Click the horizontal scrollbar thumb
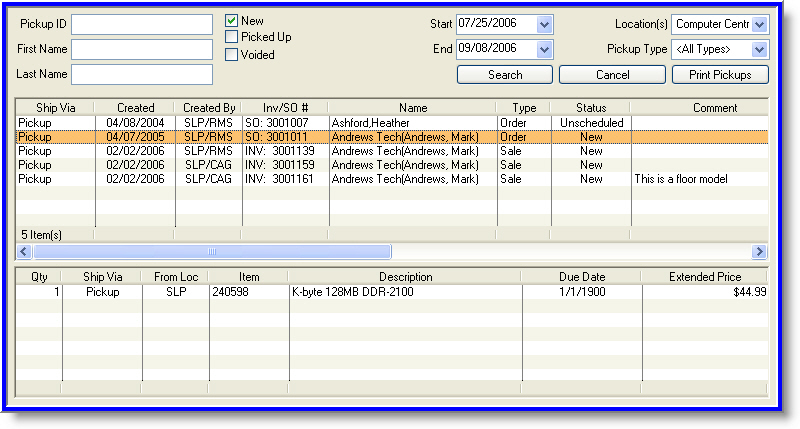The image size is (800, 429). 212,251
